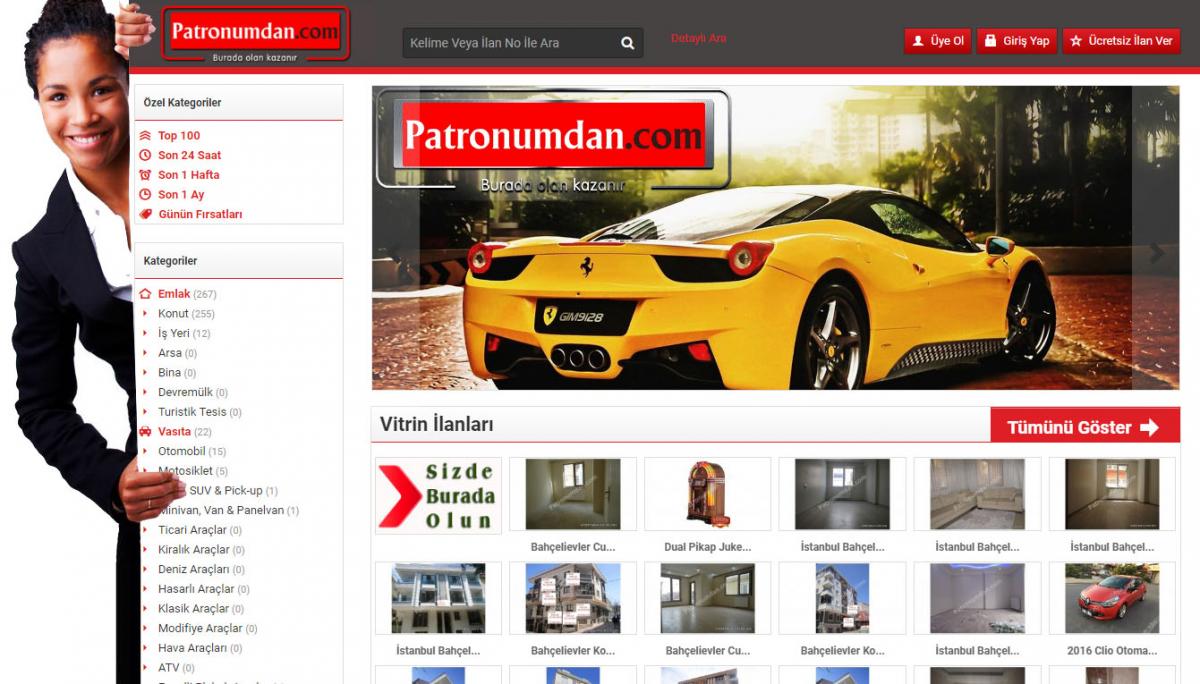Click the Son 24 Saat clock icon
The height and width of the screenshot is (684, 1200).
[145, 155]
